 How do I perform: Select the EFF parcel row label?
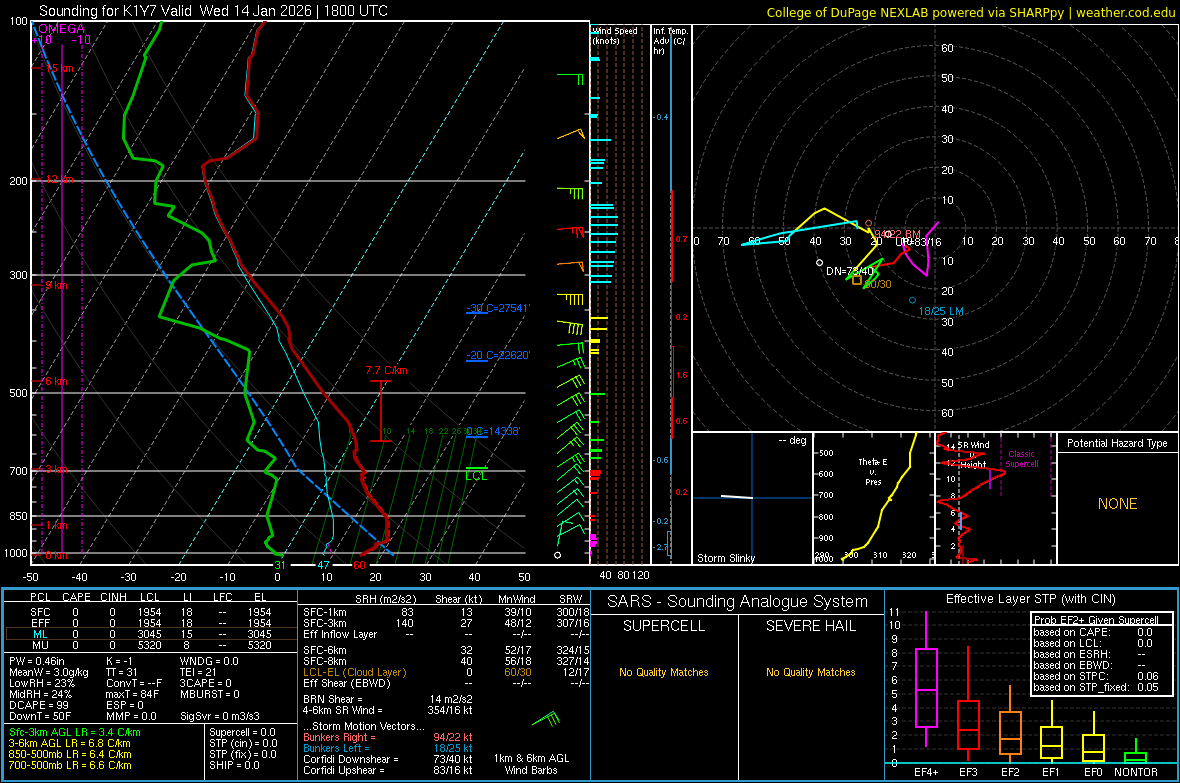click(x=40, y=623)
